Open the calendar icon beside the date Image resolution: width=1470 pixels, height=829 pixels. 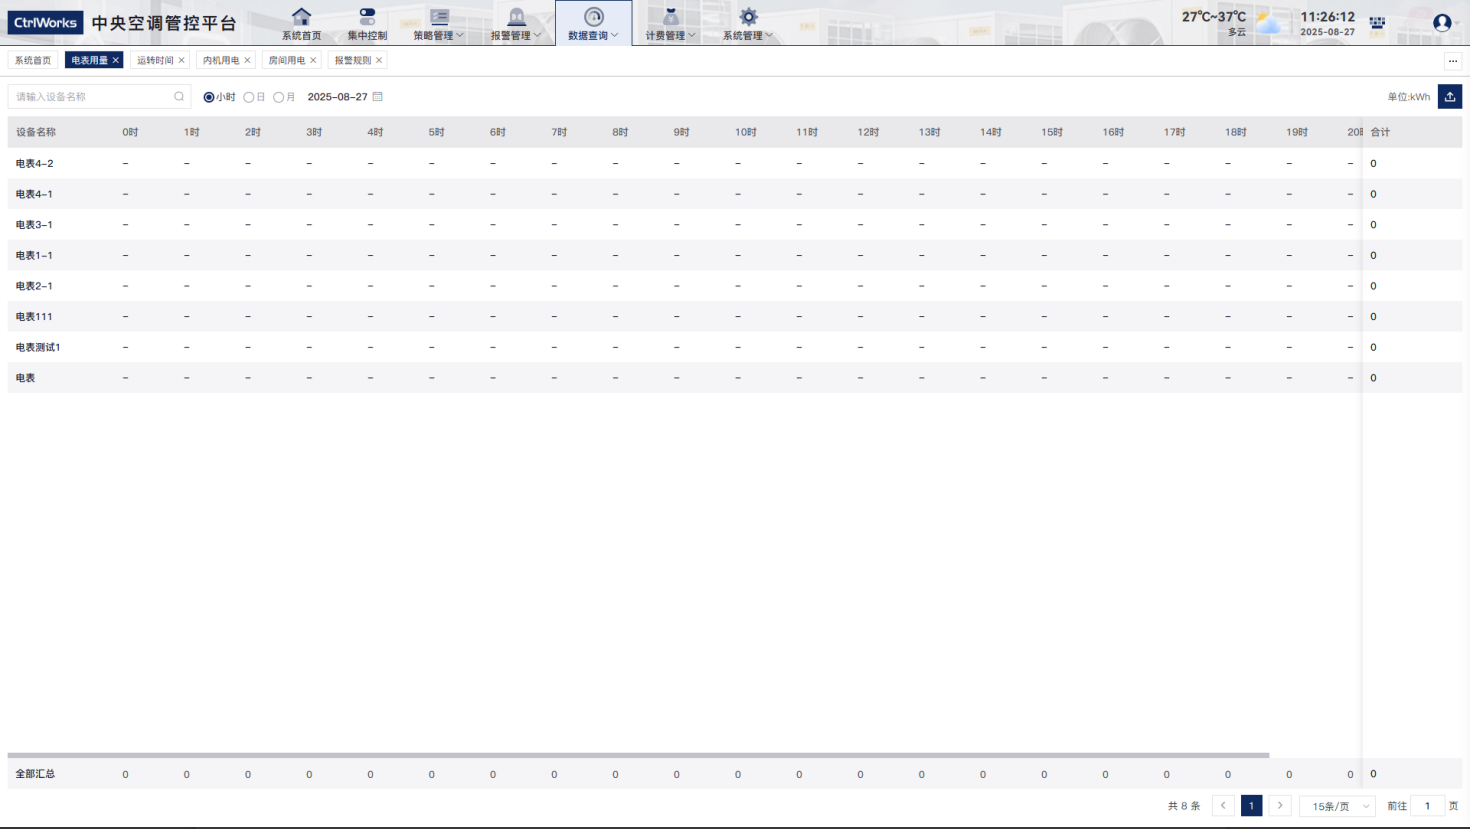[x=378, y=97]
